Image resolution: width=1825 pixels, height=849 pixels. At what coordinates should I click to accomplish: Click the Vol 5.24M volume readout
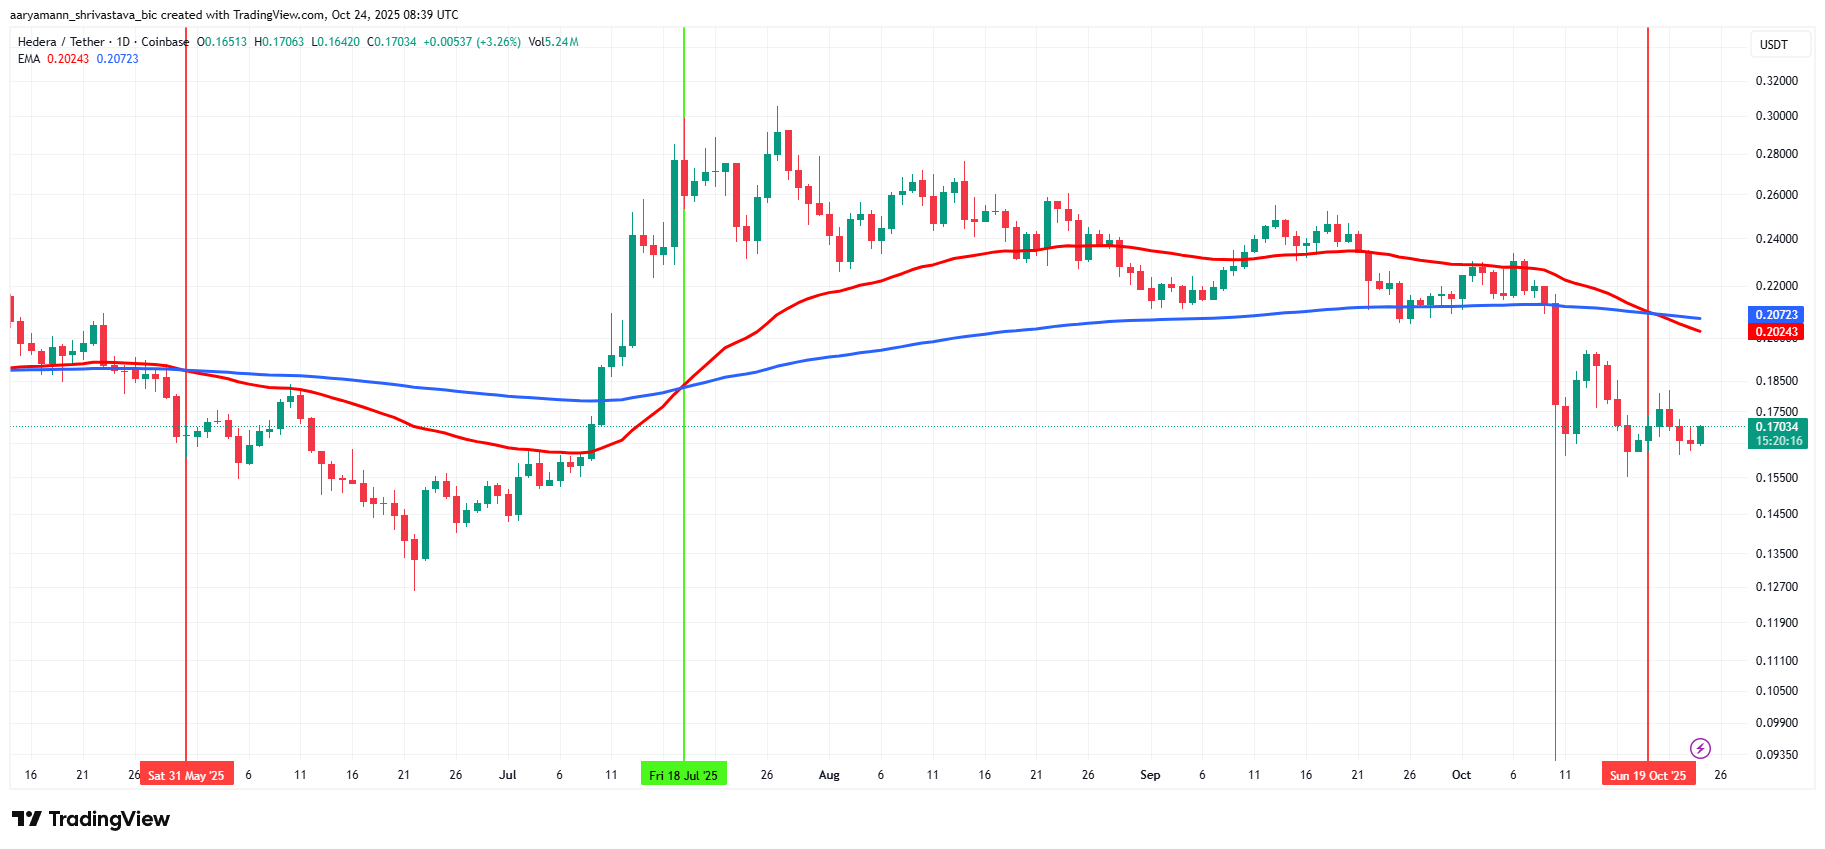point(553,42)
